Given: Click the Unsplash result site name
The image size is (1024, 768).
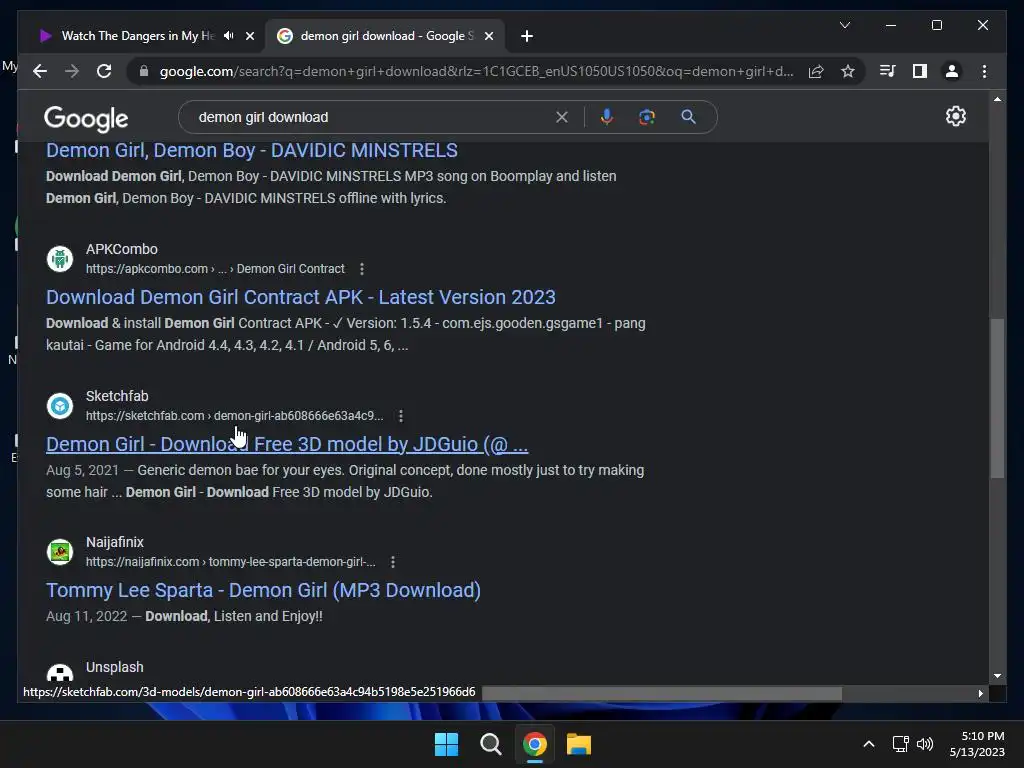Looking at the screenshot, I should coord(114,667).
